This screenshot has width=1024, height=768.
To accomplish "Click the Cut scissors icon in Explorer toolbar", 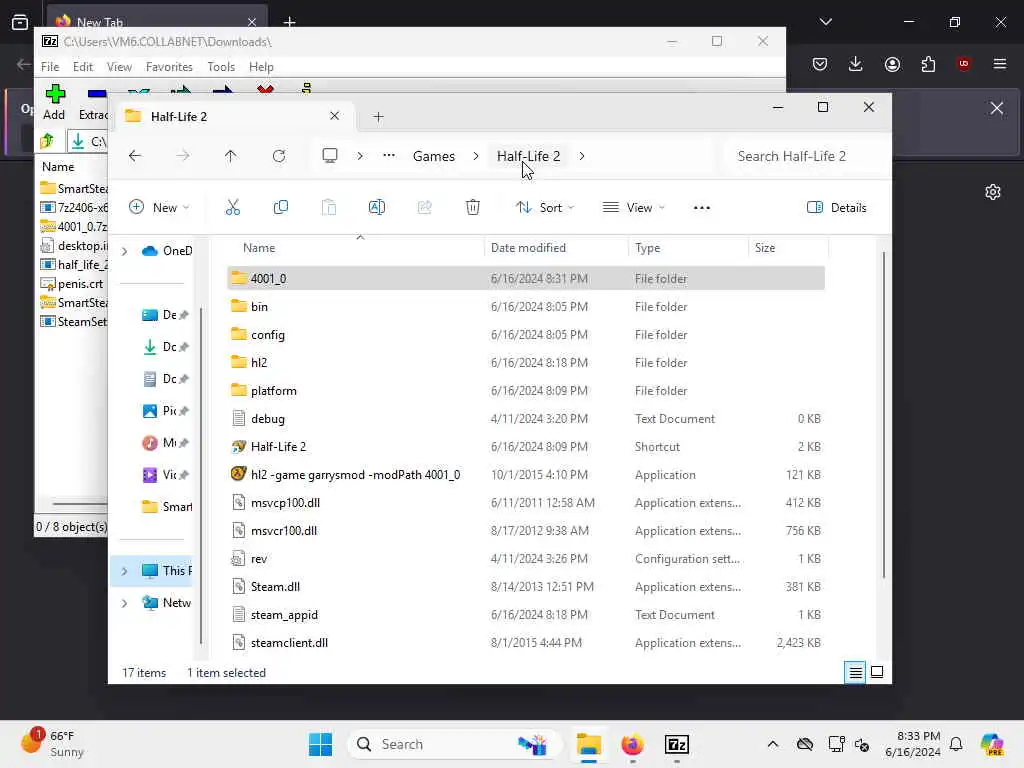I will pyautogui.click(x=232, y=208).
